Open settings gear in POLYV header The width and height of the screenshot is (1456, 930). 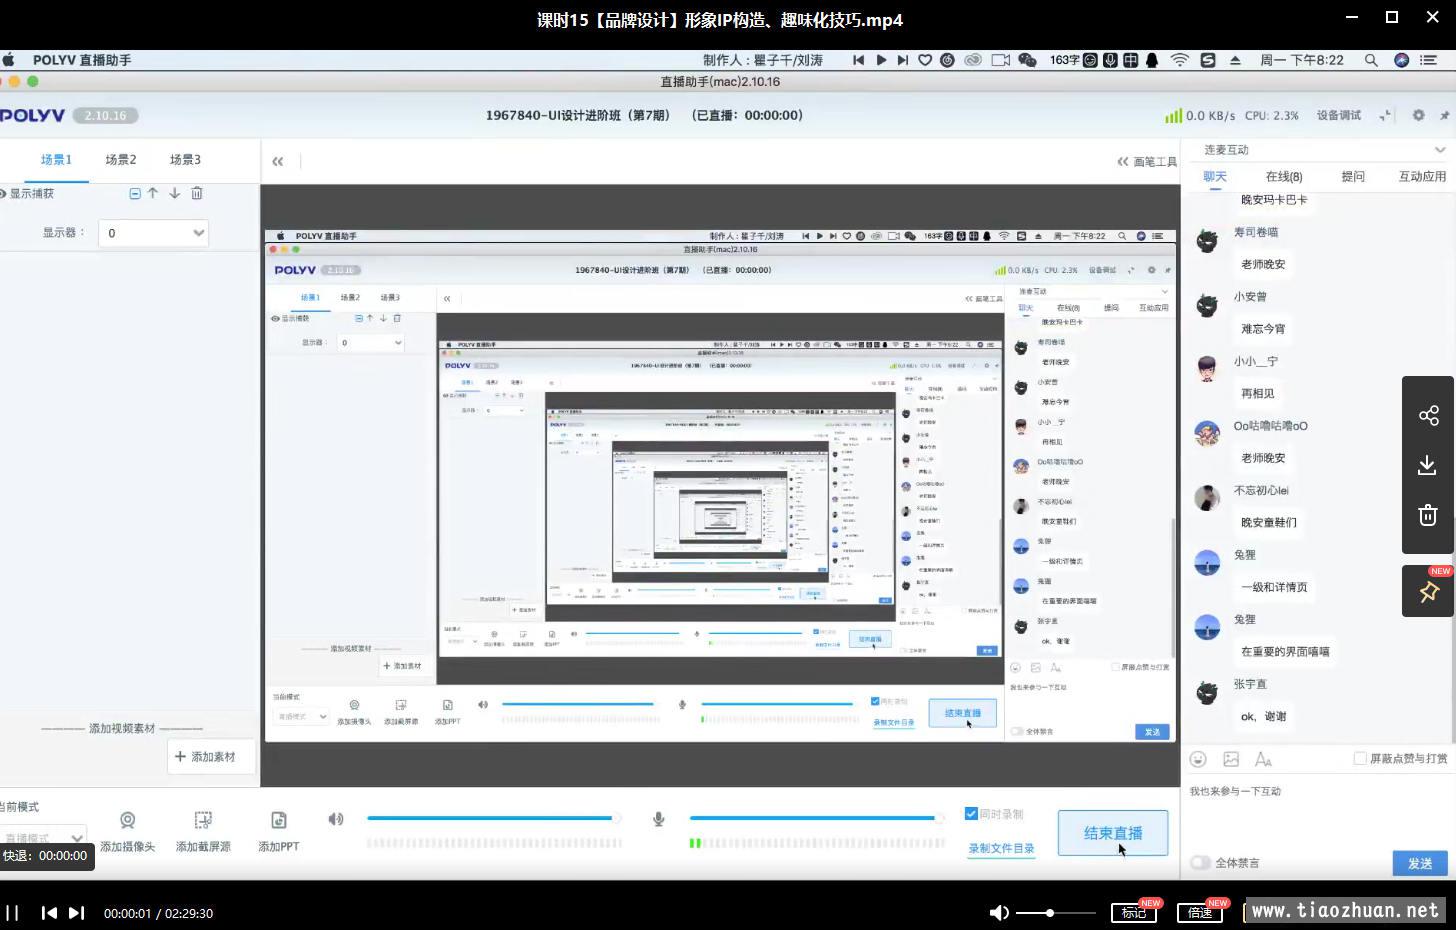tap(1418, 115)
